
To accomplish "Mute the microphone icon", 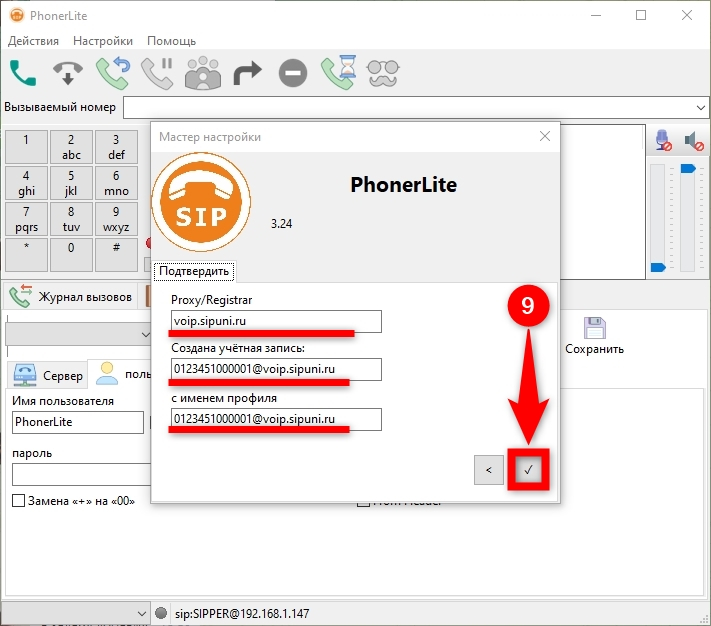I will [663, 140].
